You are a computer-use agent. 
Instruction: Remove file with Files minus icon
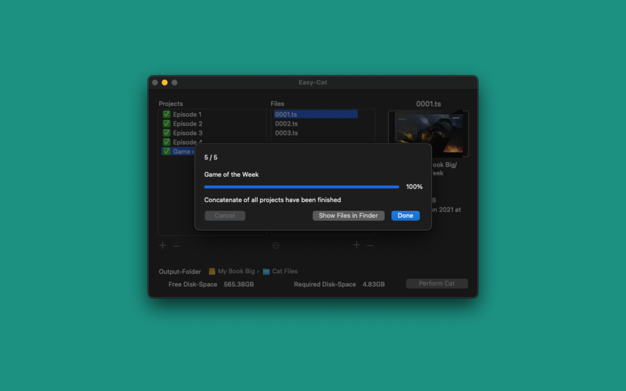tap(370, 245)
